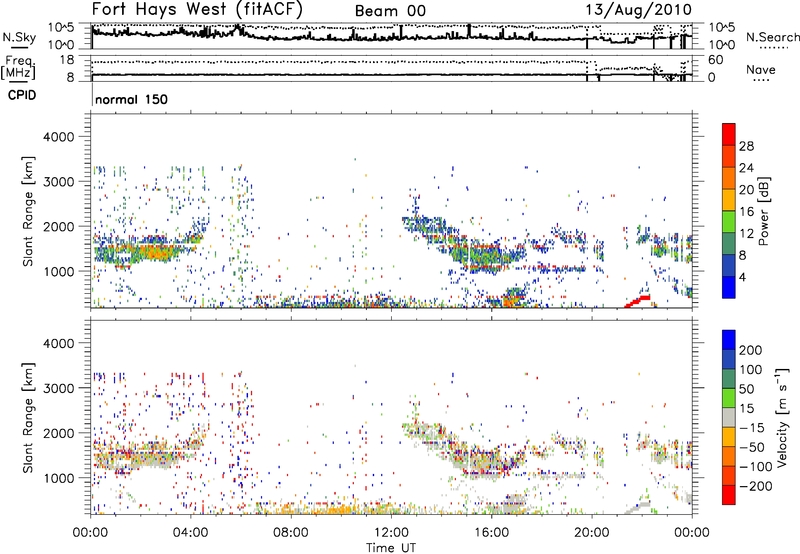
Task: Click the "Velocity [m s-1]" color bar label
Action: [x=782, y=417]
